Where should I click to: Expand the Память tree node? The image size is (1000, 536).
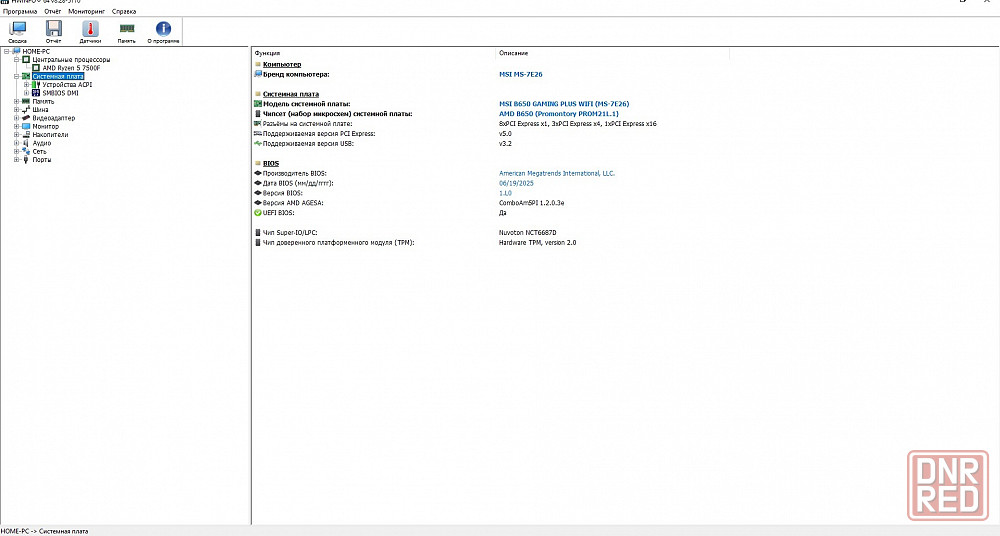coord(17,101)
